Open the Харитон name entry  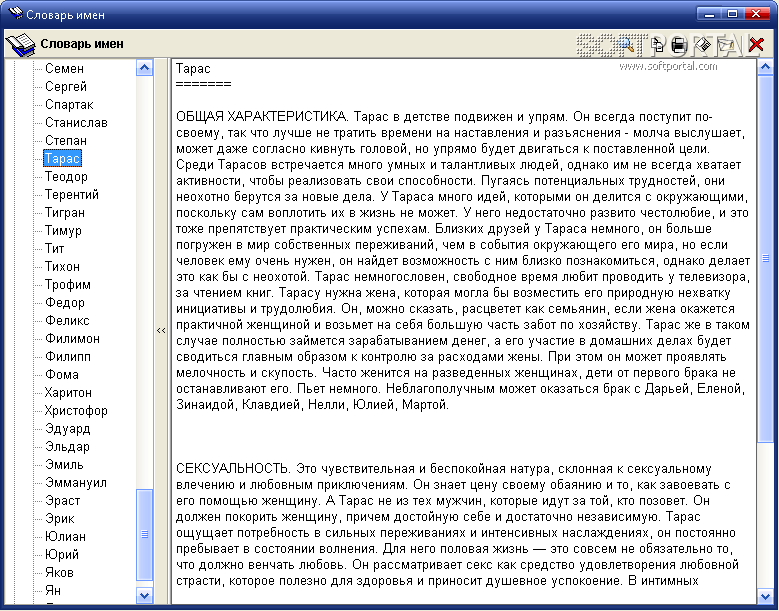click(68, 392)
